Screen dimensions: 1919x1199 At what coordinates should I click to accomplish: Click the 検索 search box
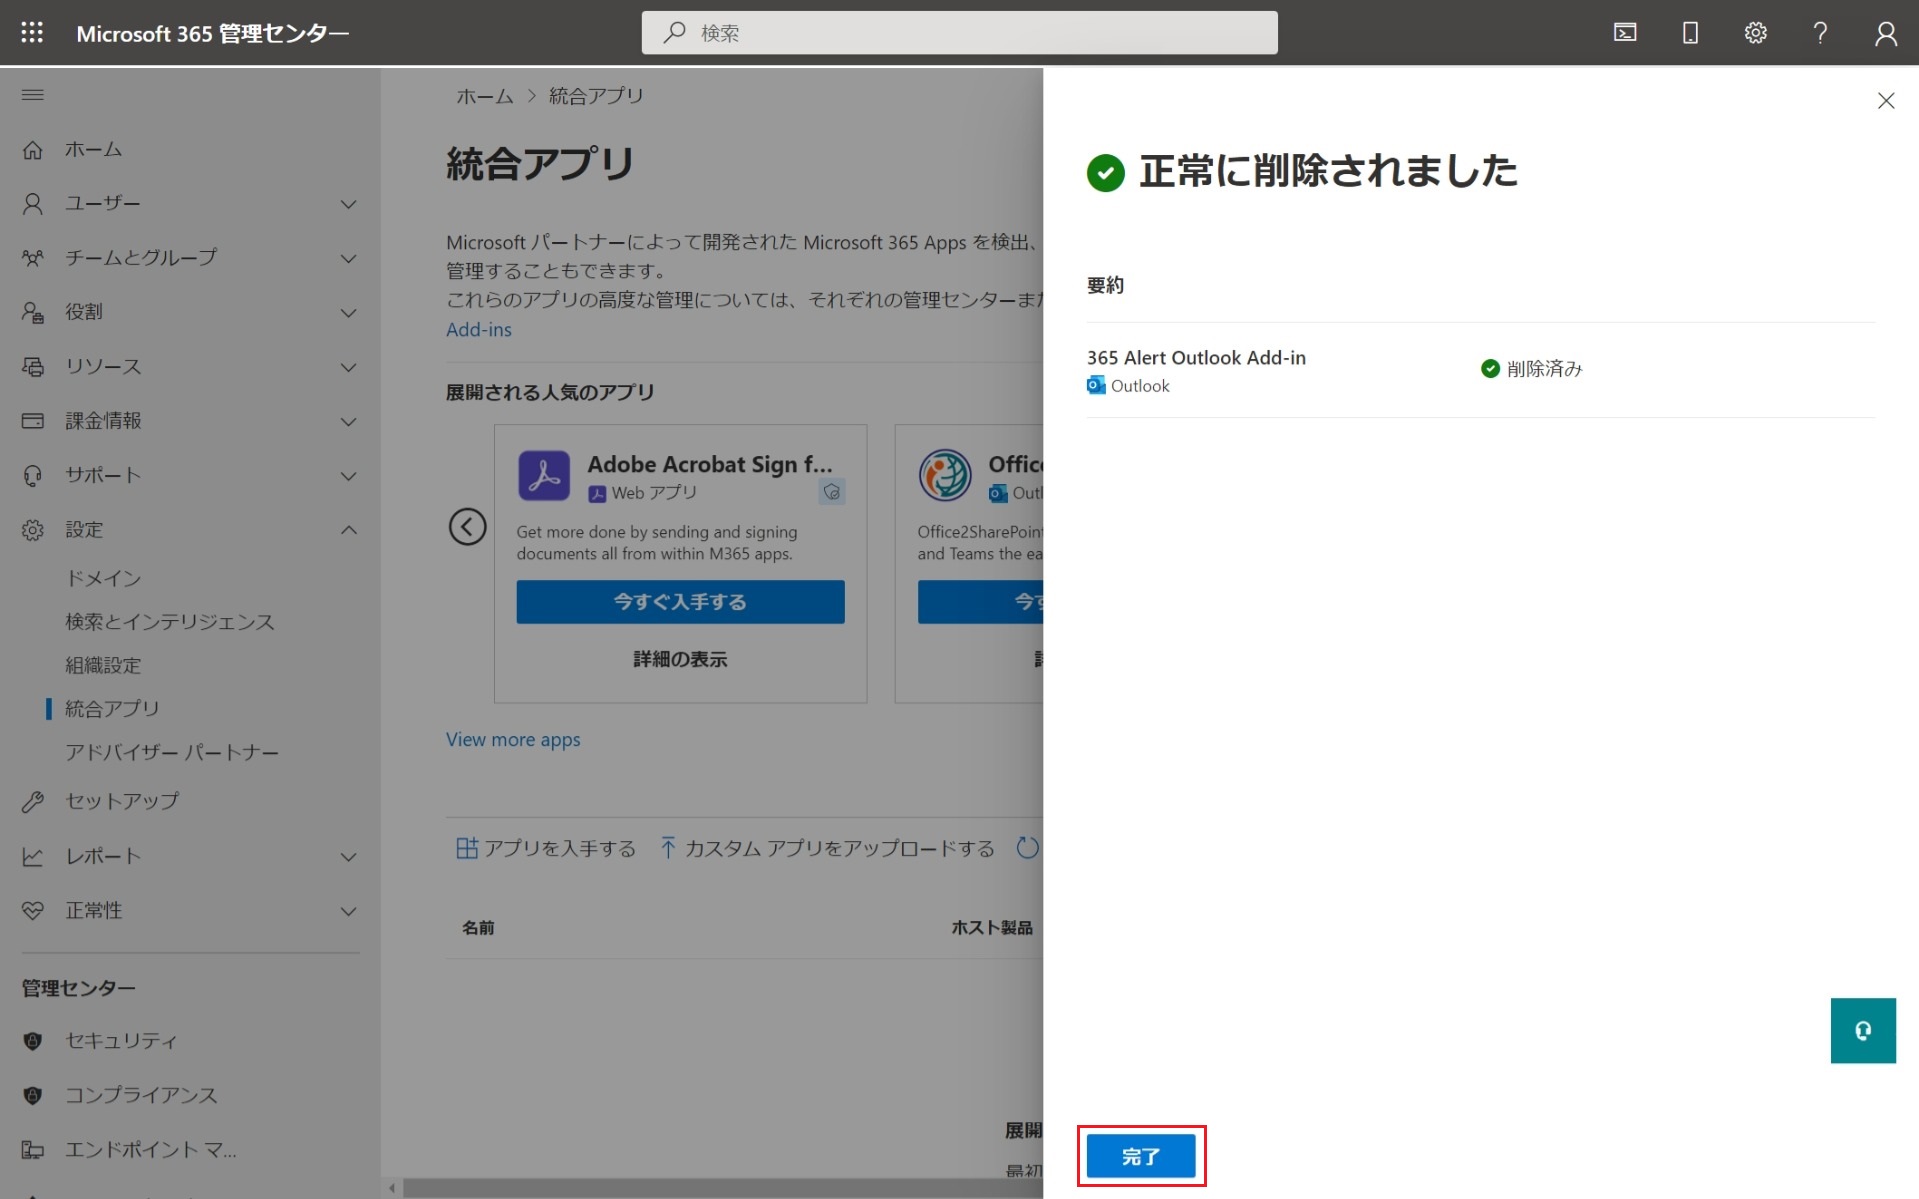[960, 33]
